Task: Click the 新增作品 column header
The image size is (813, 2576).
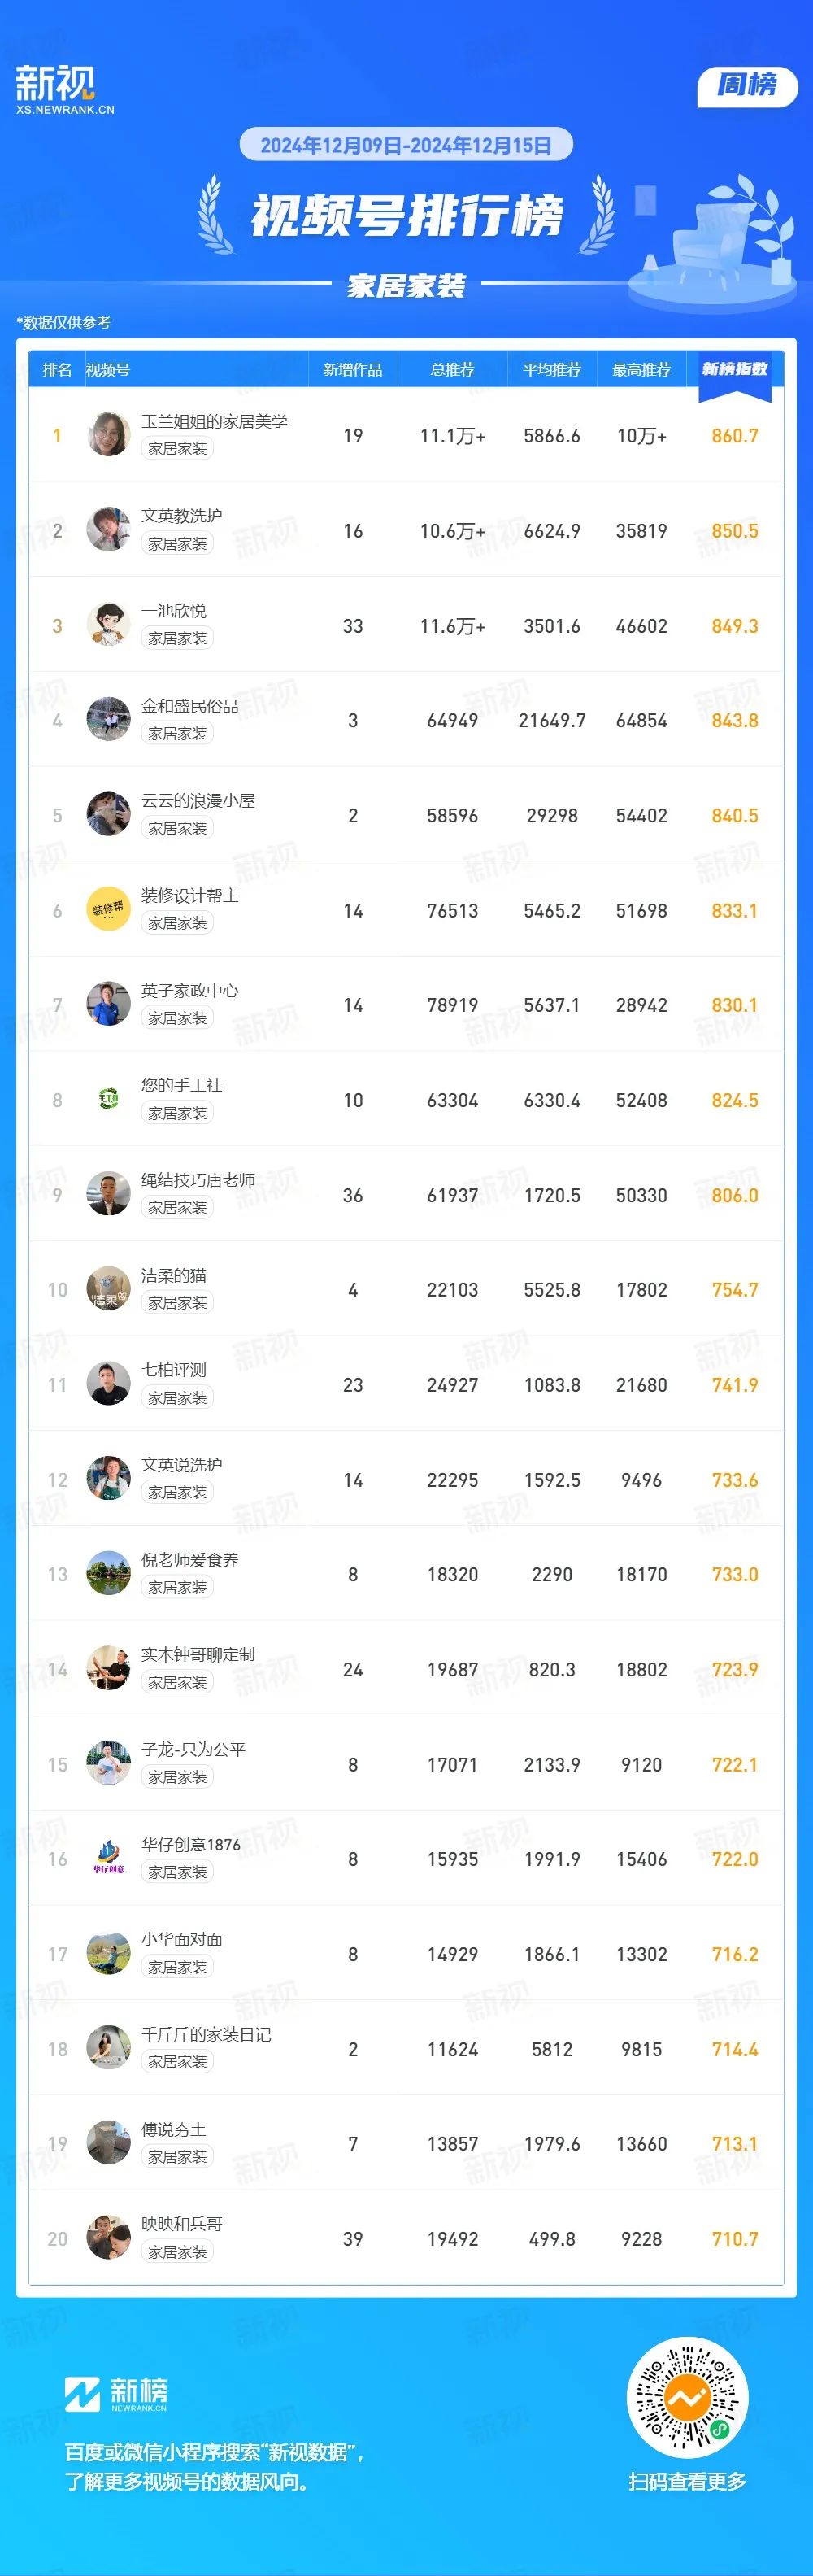Action: click(x=352, y=370)
